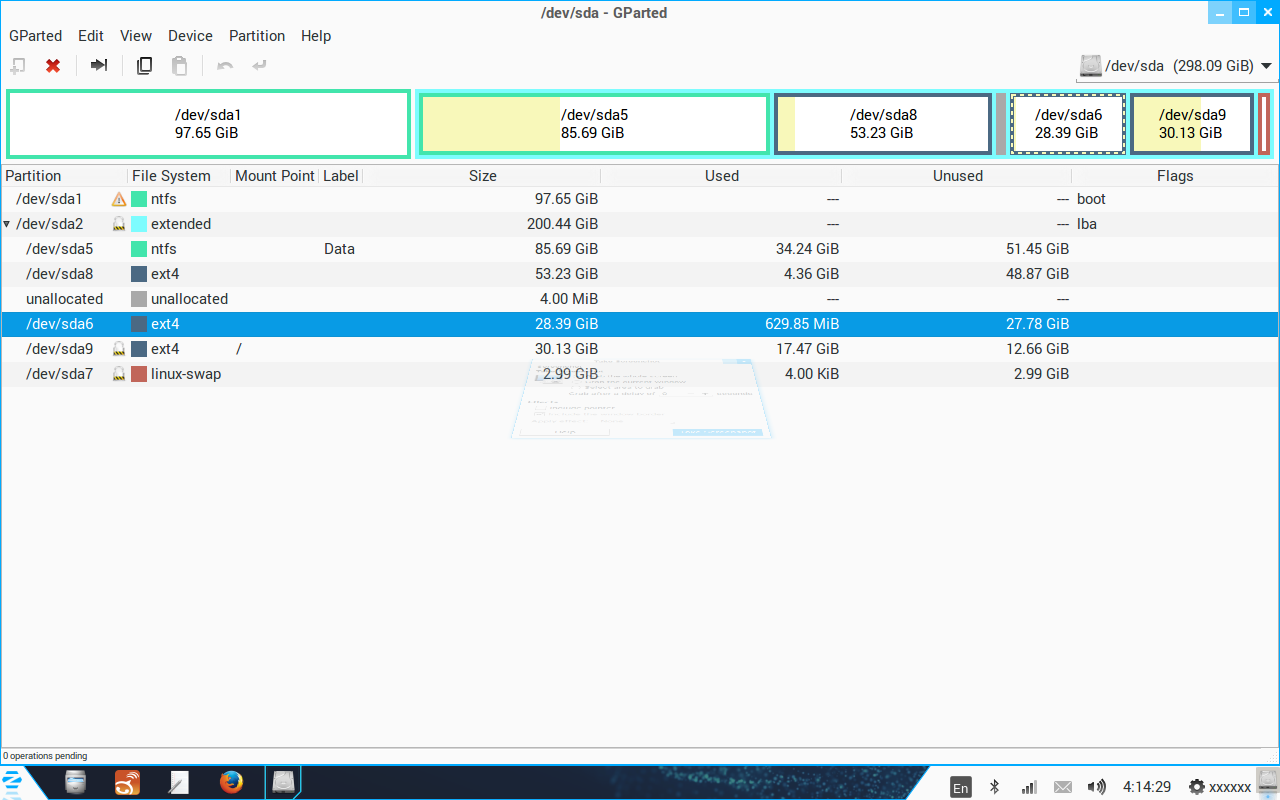This screenshot has height=800, width=1280.
Task: Open the View menu
Action: pyautogui.click(x=136, y=36)
